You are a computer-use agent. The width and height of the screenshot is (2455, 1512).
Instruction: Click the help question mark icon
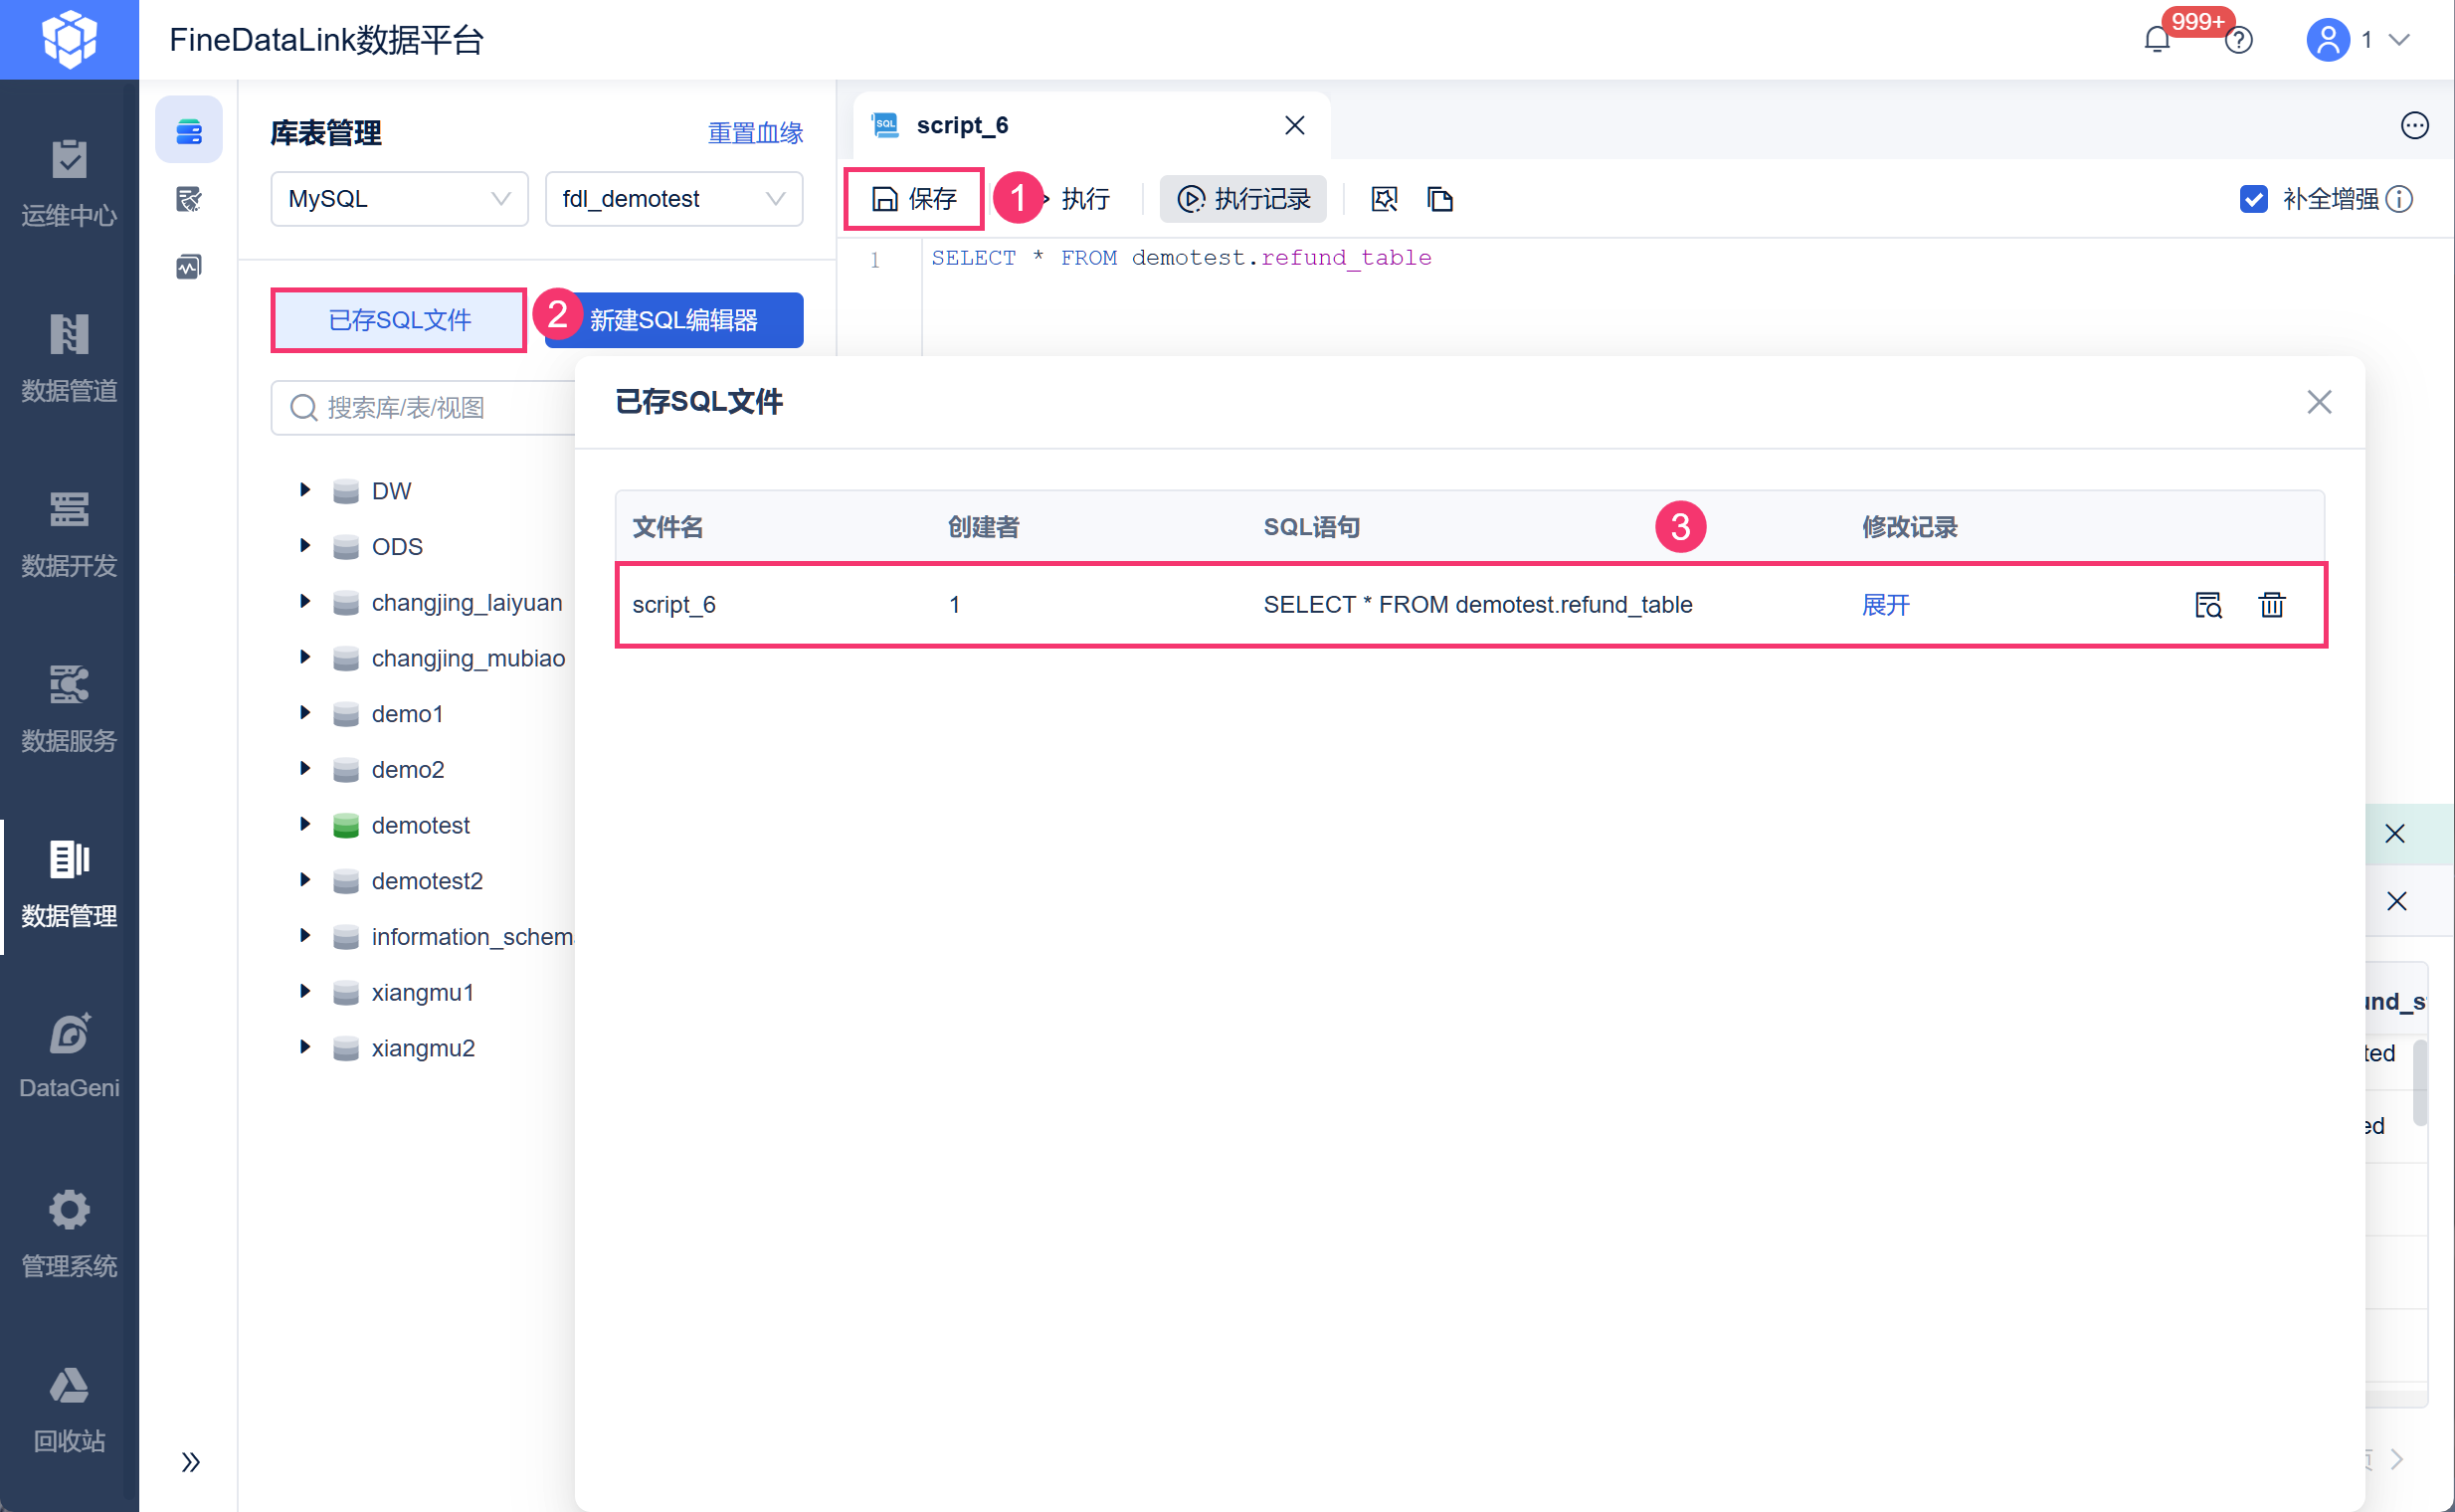pos(2239,41)
